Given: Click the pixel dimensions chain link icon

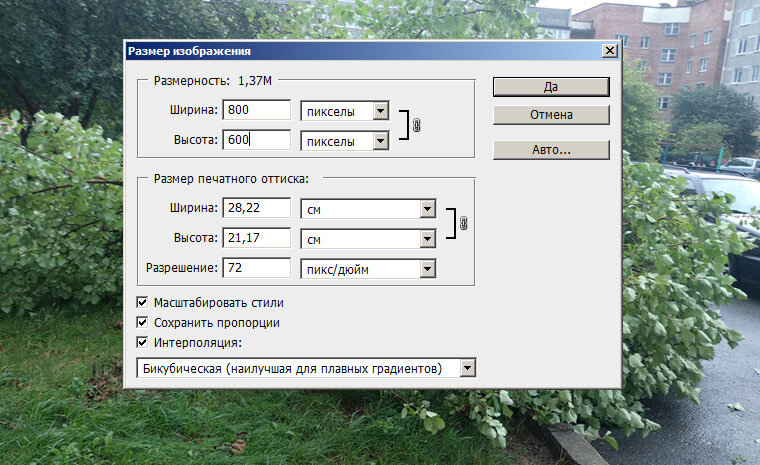Looking at the screenshot, I should pos(416,126).
